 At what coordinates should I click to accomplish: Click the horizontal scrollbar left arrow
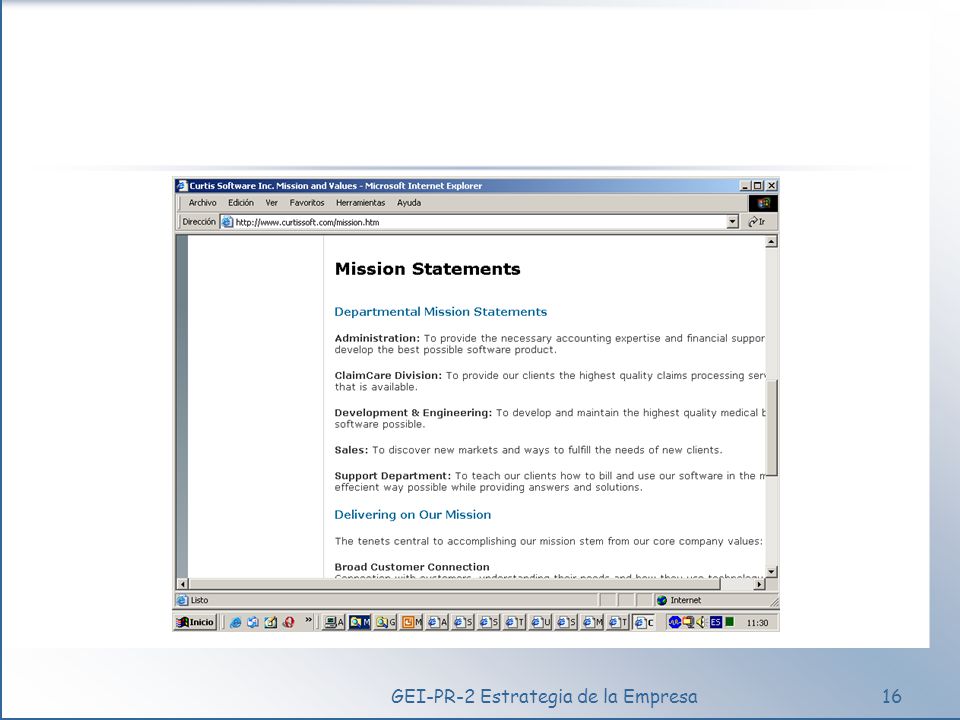[182, 584]
